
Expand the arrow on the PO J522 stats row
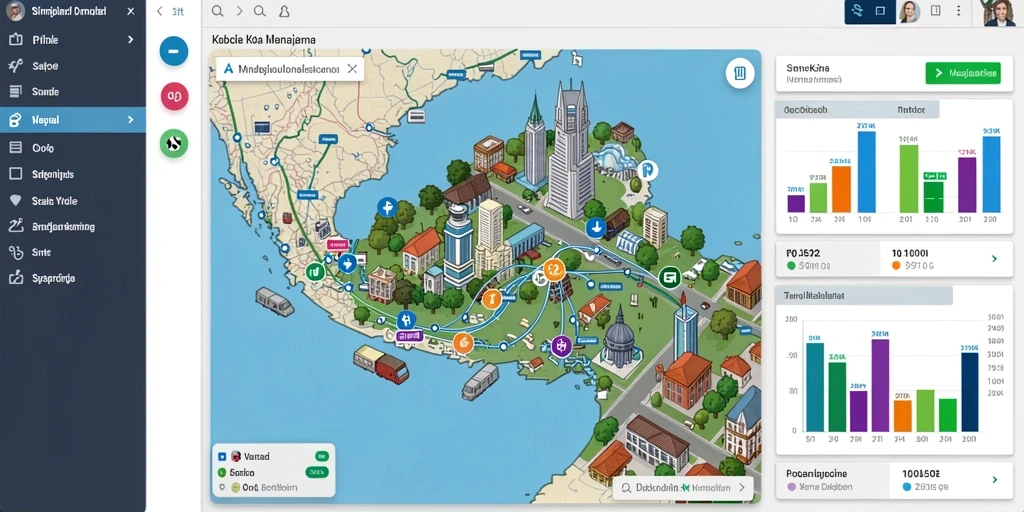995,259
